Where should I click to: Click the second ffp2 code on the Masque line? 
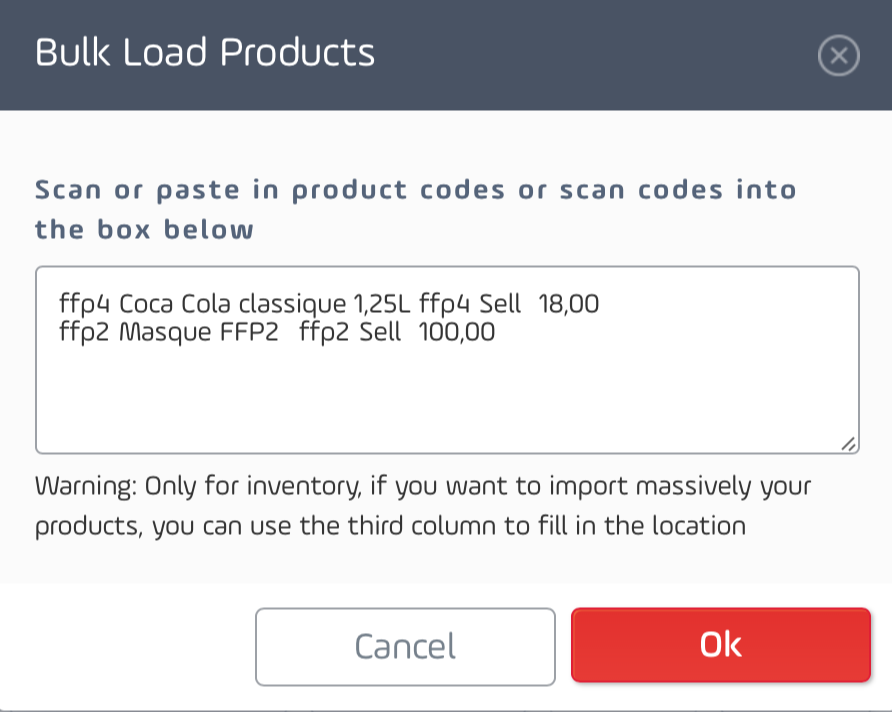click(324, 333)
